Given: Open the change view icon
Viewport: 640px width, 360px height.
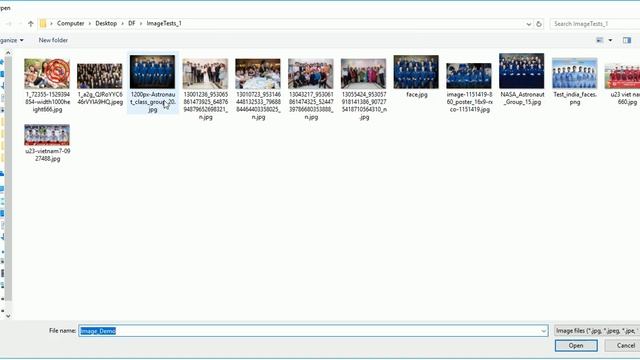Looking at the screenshot, I should 600,40.
